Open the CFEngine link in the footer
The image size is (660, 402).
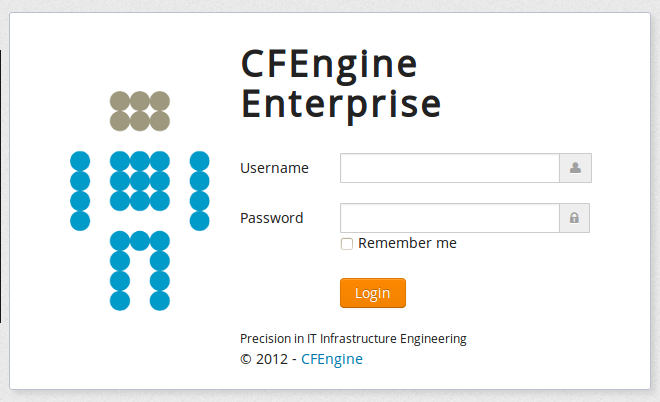click(x=332, y=359)
